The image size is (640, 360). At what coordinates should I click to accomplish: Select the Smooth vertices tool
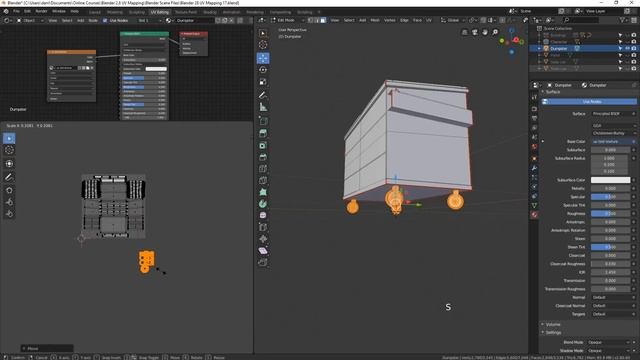point(263,215)
